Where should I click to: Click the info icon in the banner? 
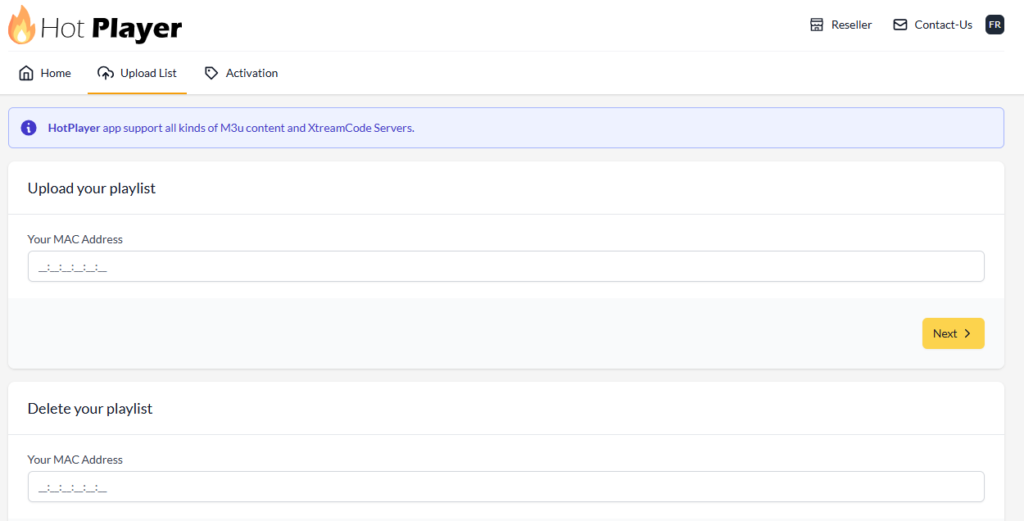tap(28, 128)
